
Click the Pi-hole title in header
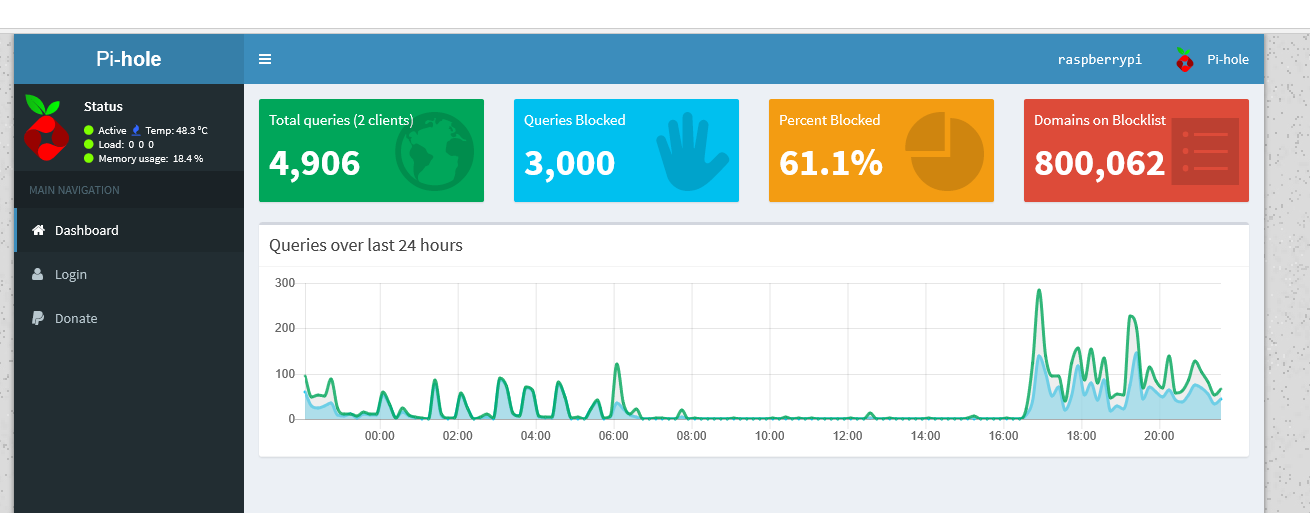coord(129,59)
